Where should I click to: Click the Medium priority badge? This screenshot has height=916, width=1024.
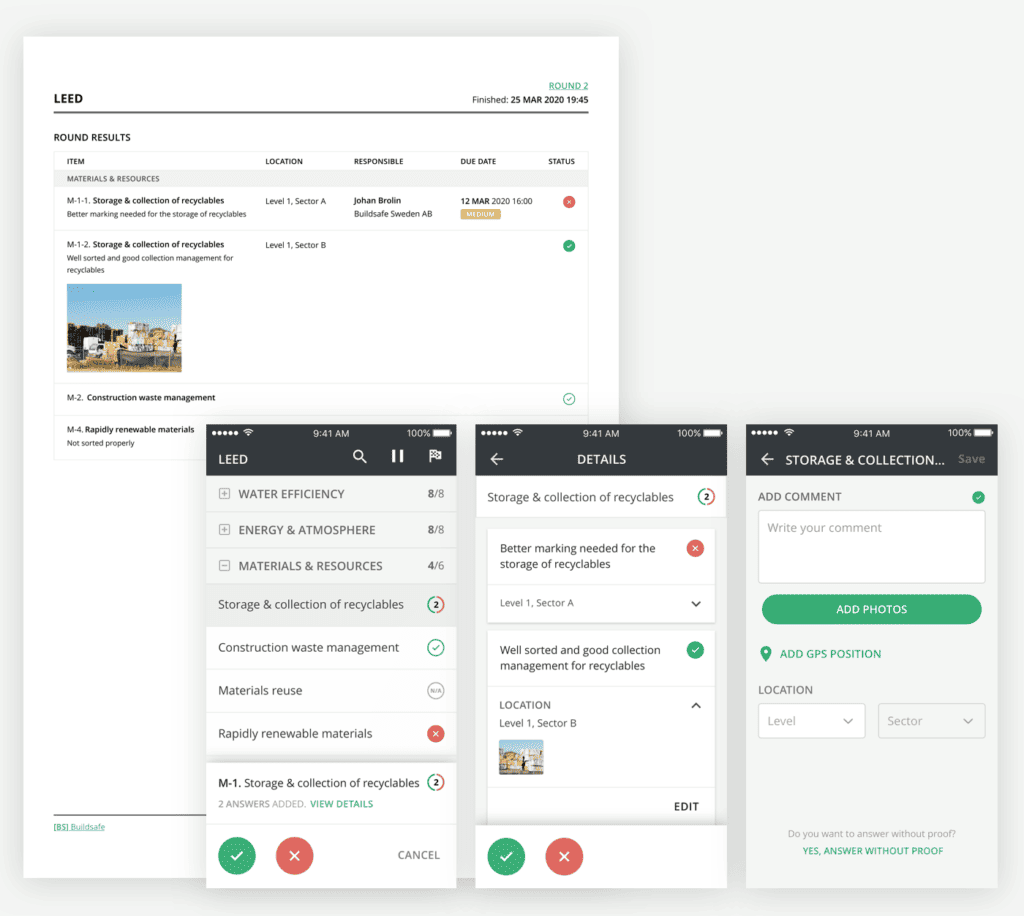tap(480, 214)
